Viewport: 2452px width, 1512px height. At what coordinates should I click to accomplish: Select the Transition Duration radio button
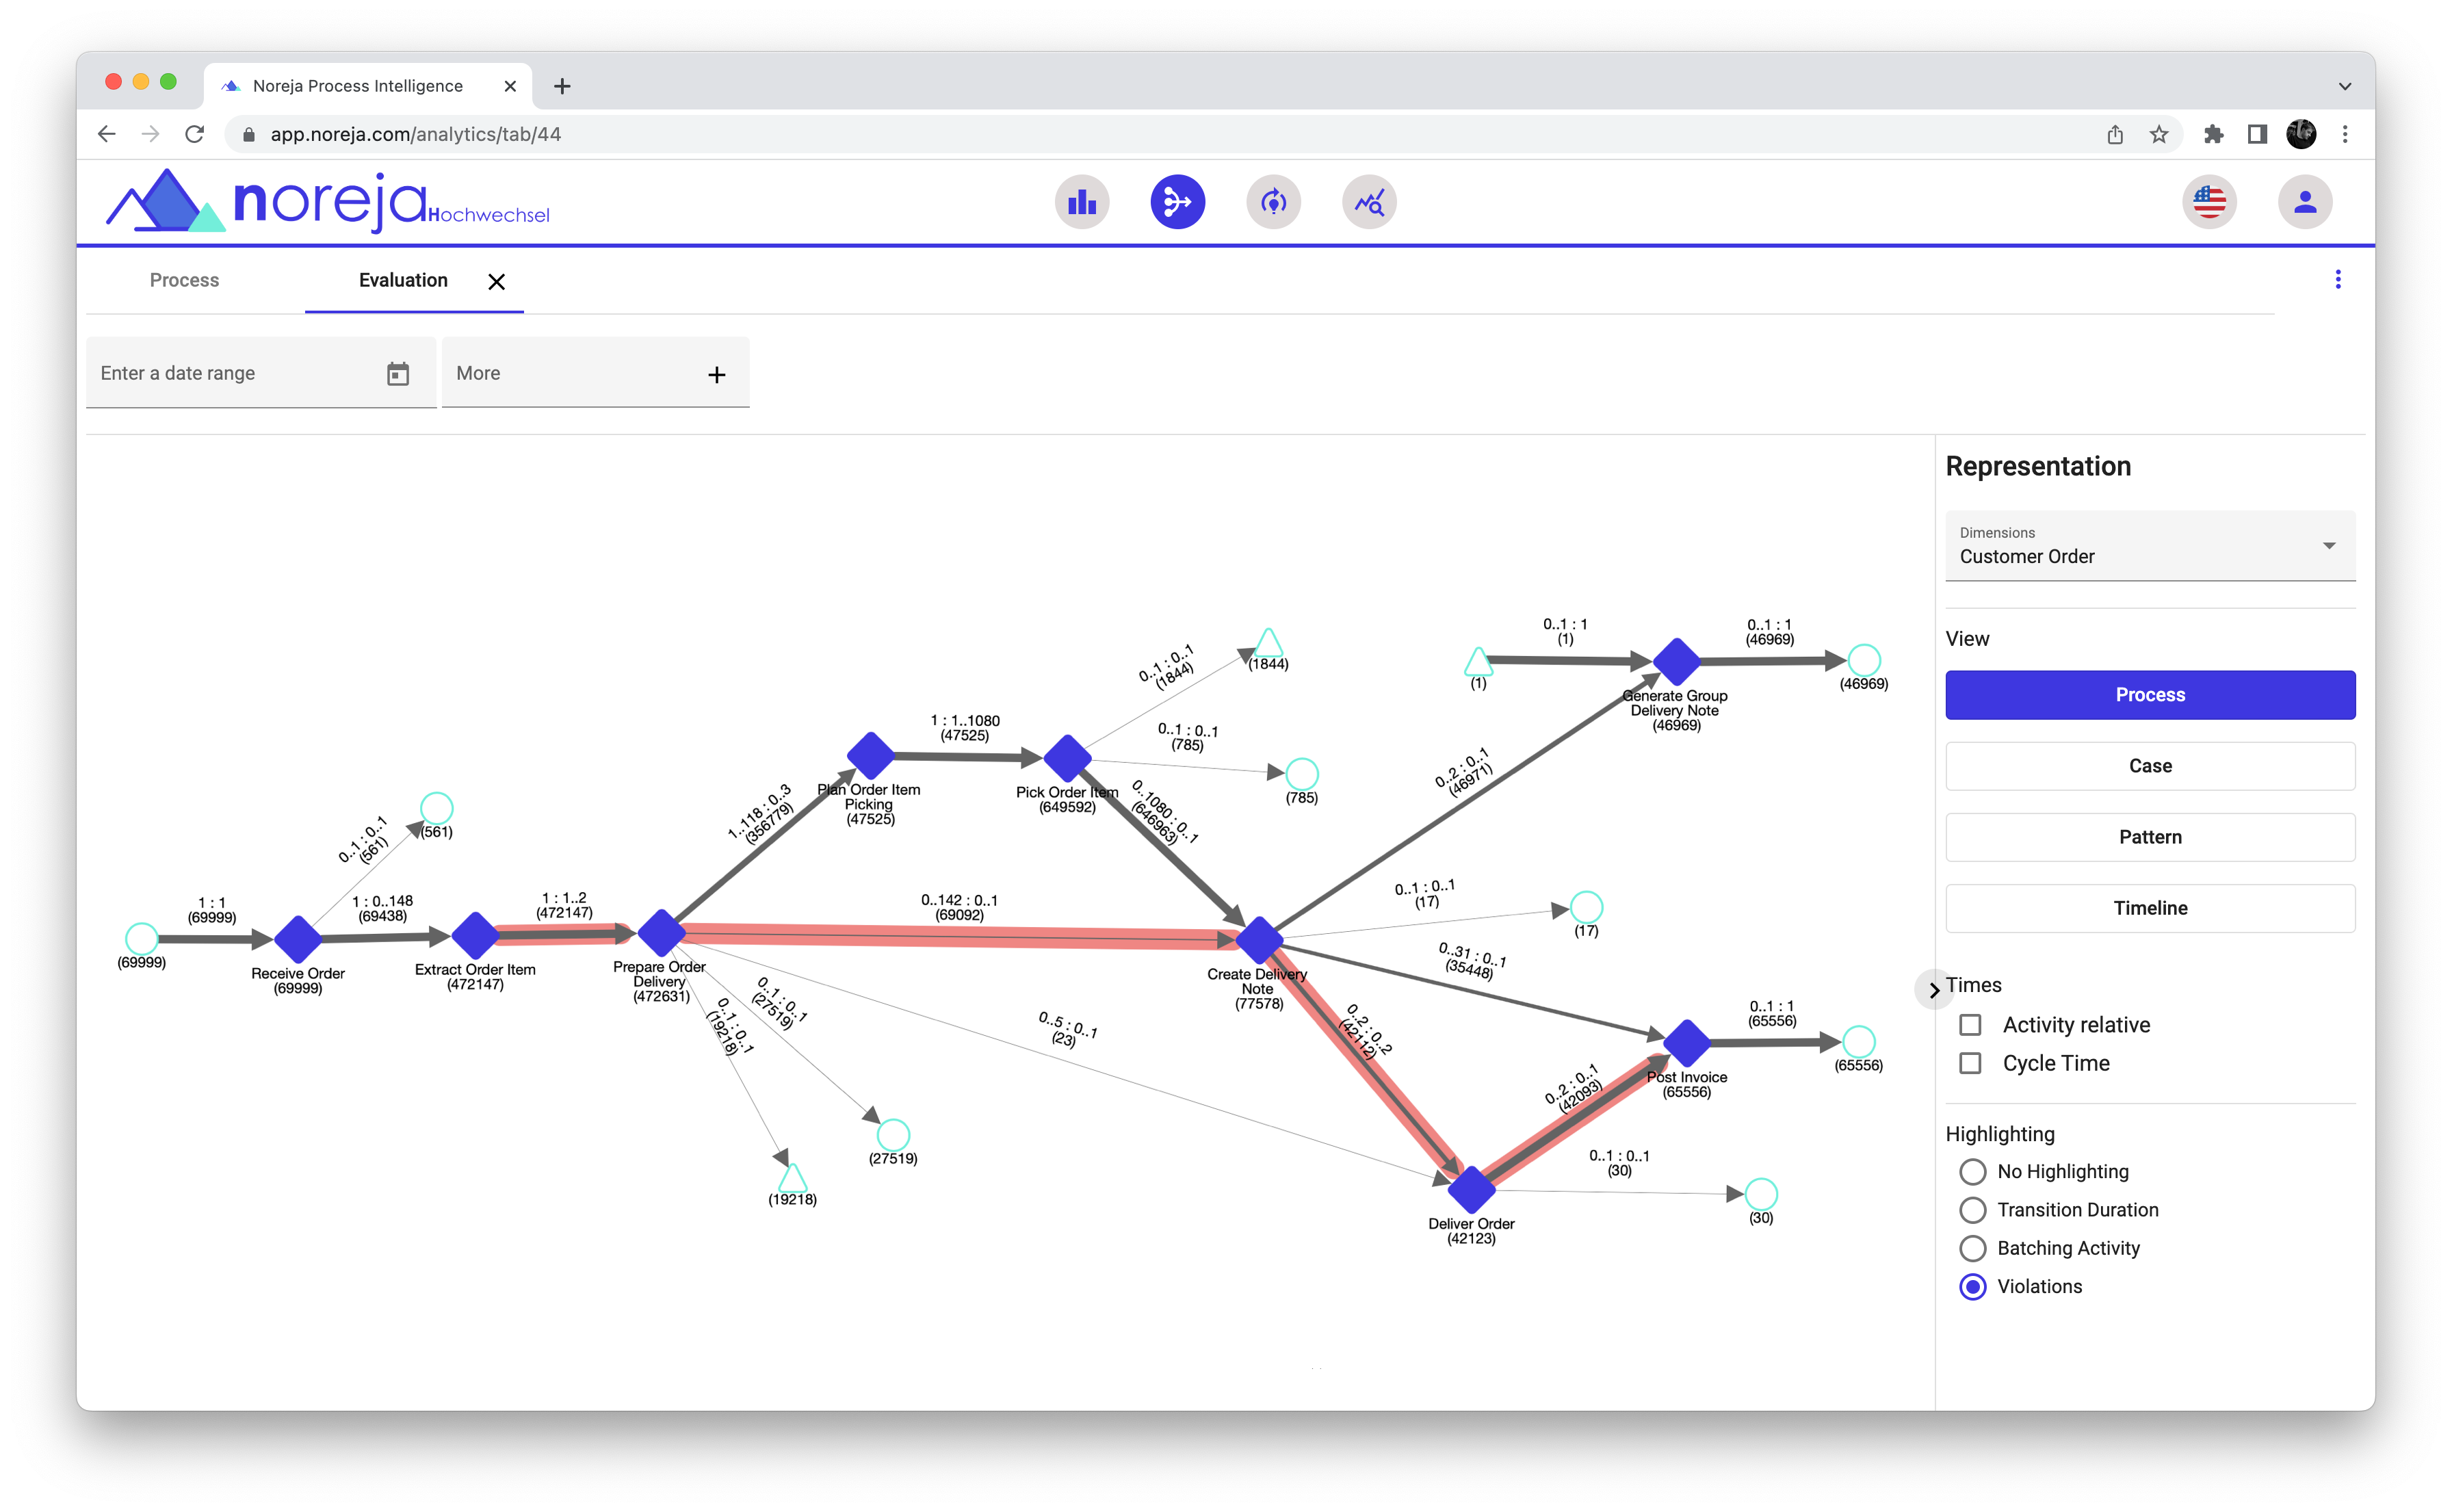point(1972,1210)
